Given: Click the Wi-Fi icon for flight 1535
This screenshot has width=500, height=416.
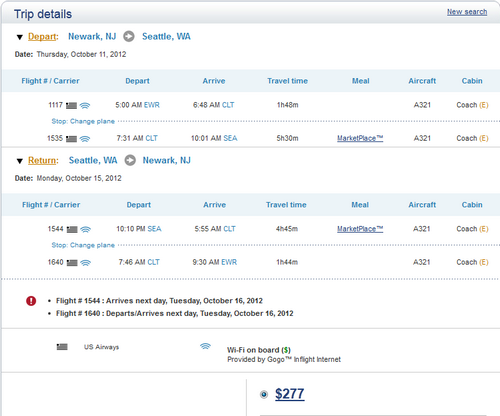Looking at the screenshot, I should [x=85, y=139].
